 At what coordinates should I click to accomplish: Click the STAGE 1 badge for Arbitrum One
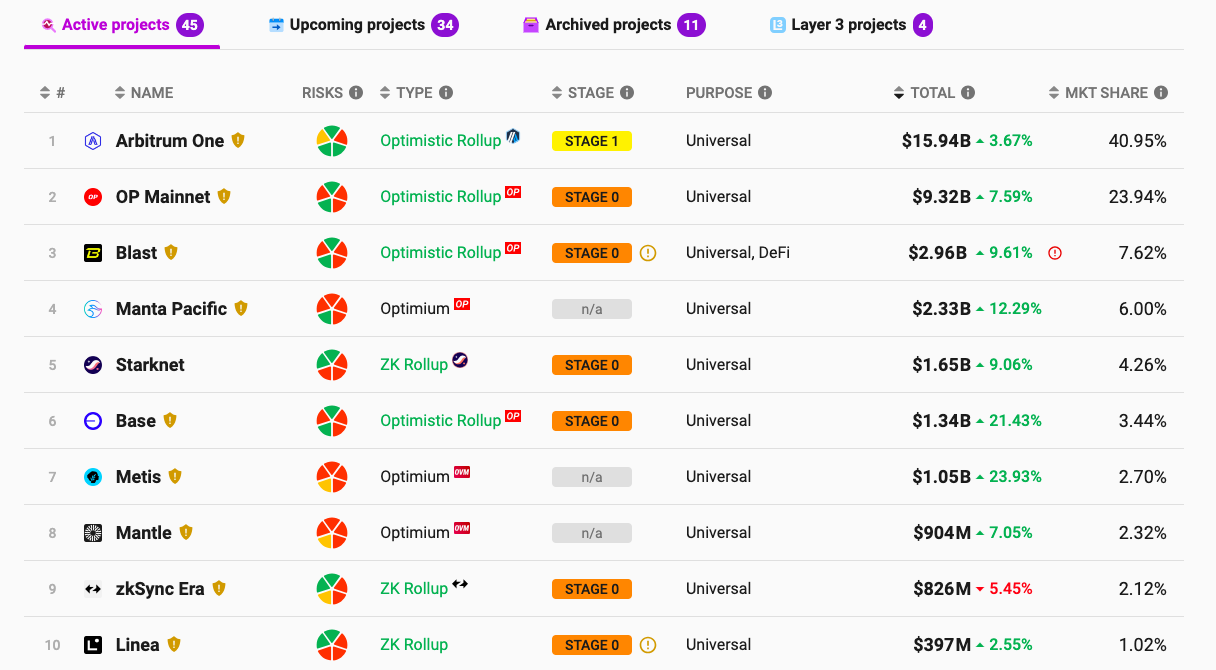tap(591, 141)
